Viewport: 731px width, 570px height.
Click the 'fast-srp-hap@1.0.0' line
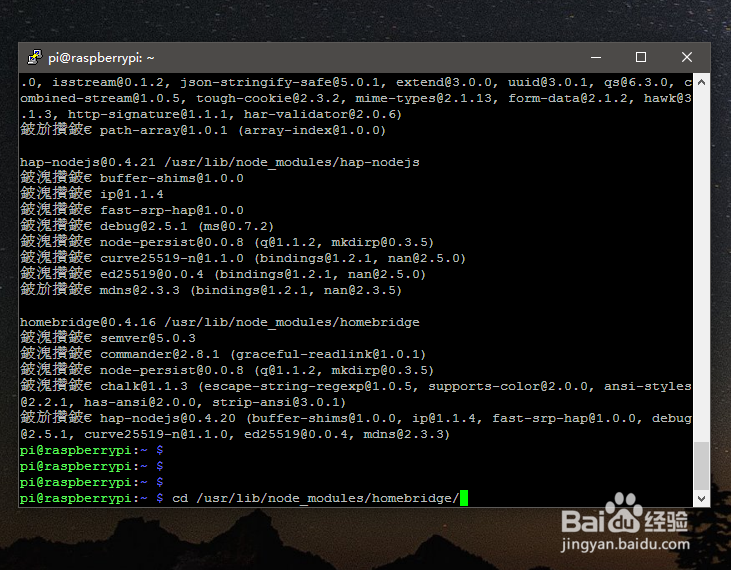(x=172, y=210)
